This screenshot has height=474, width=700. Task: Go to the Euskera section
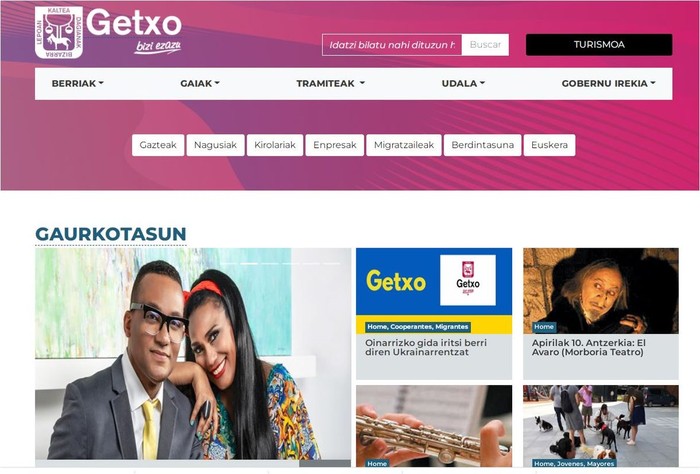click(550, 145)
